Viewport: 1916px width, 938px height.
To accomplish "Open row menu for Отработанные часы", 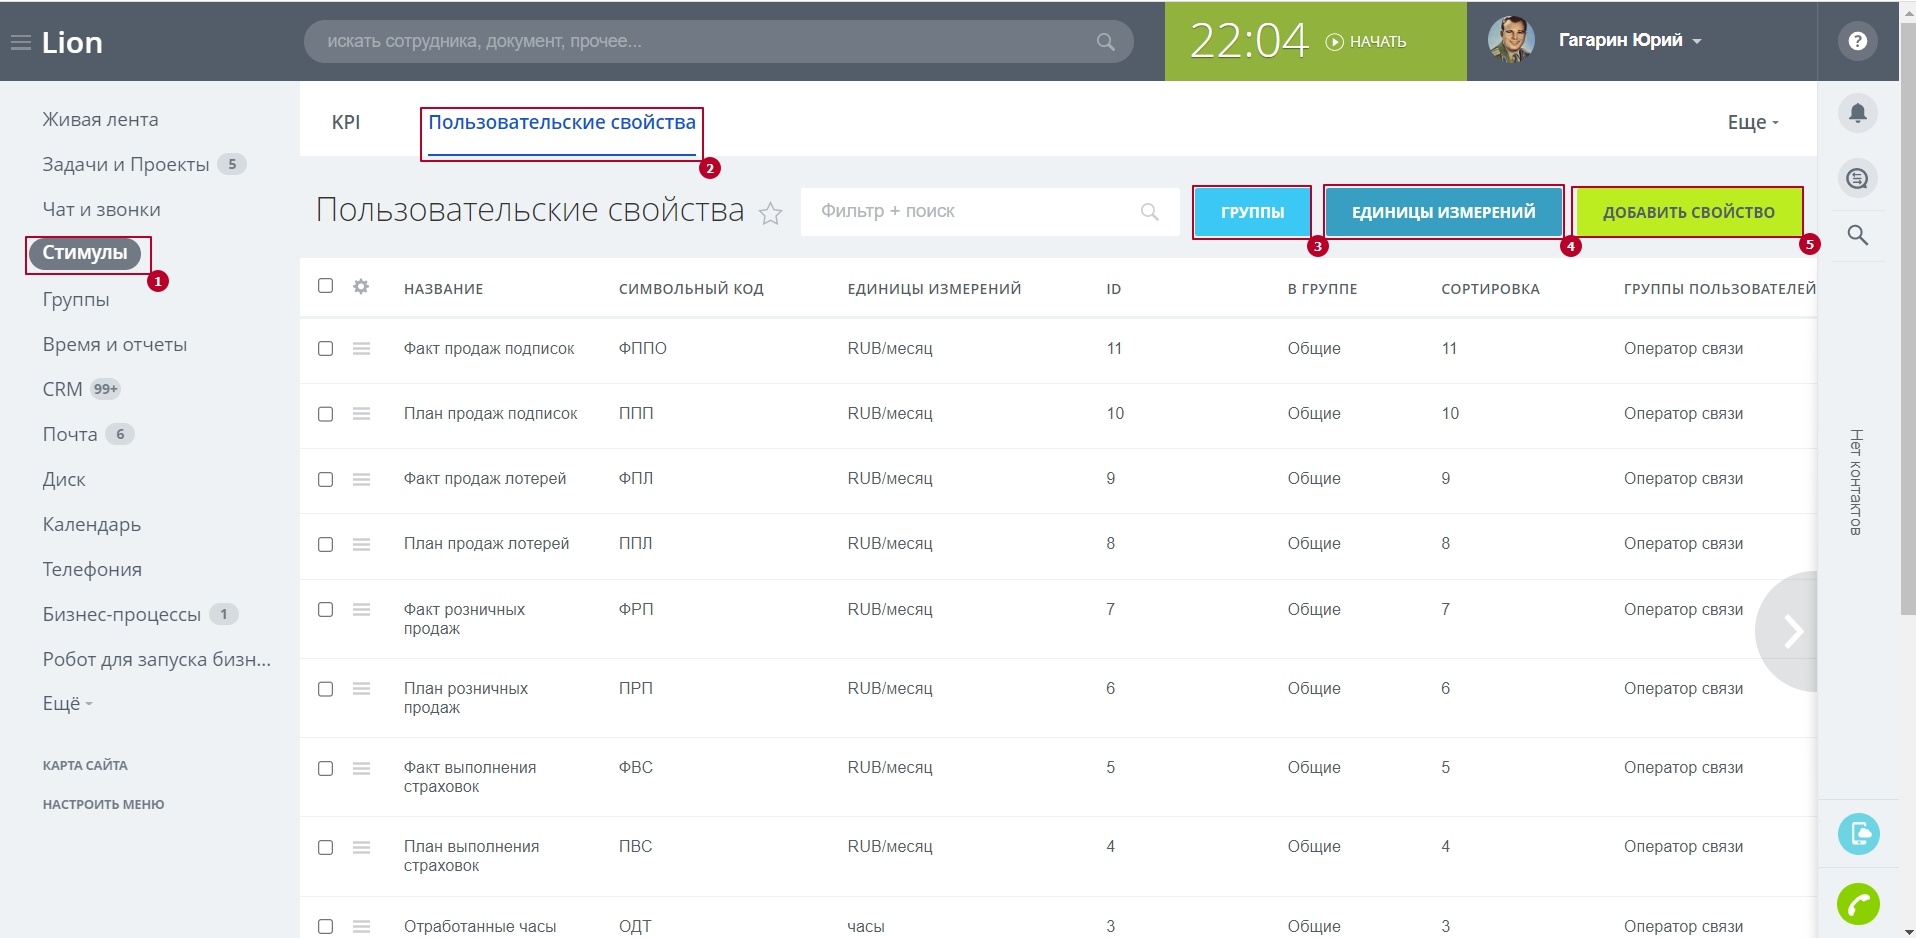I will 361,927.
